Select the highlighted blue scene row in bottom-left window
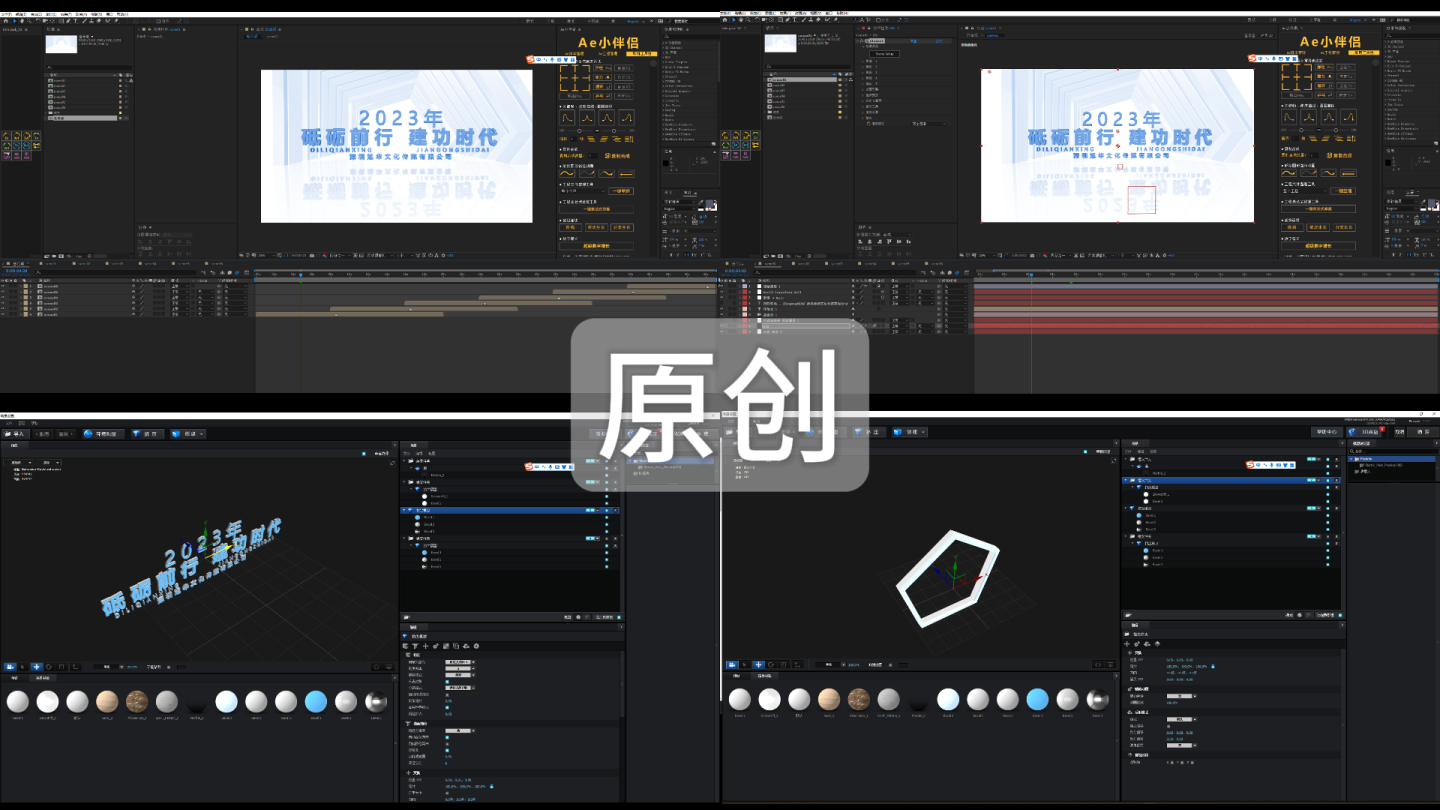Viewport: 1440px width, 810px height. tap(510, 510)
